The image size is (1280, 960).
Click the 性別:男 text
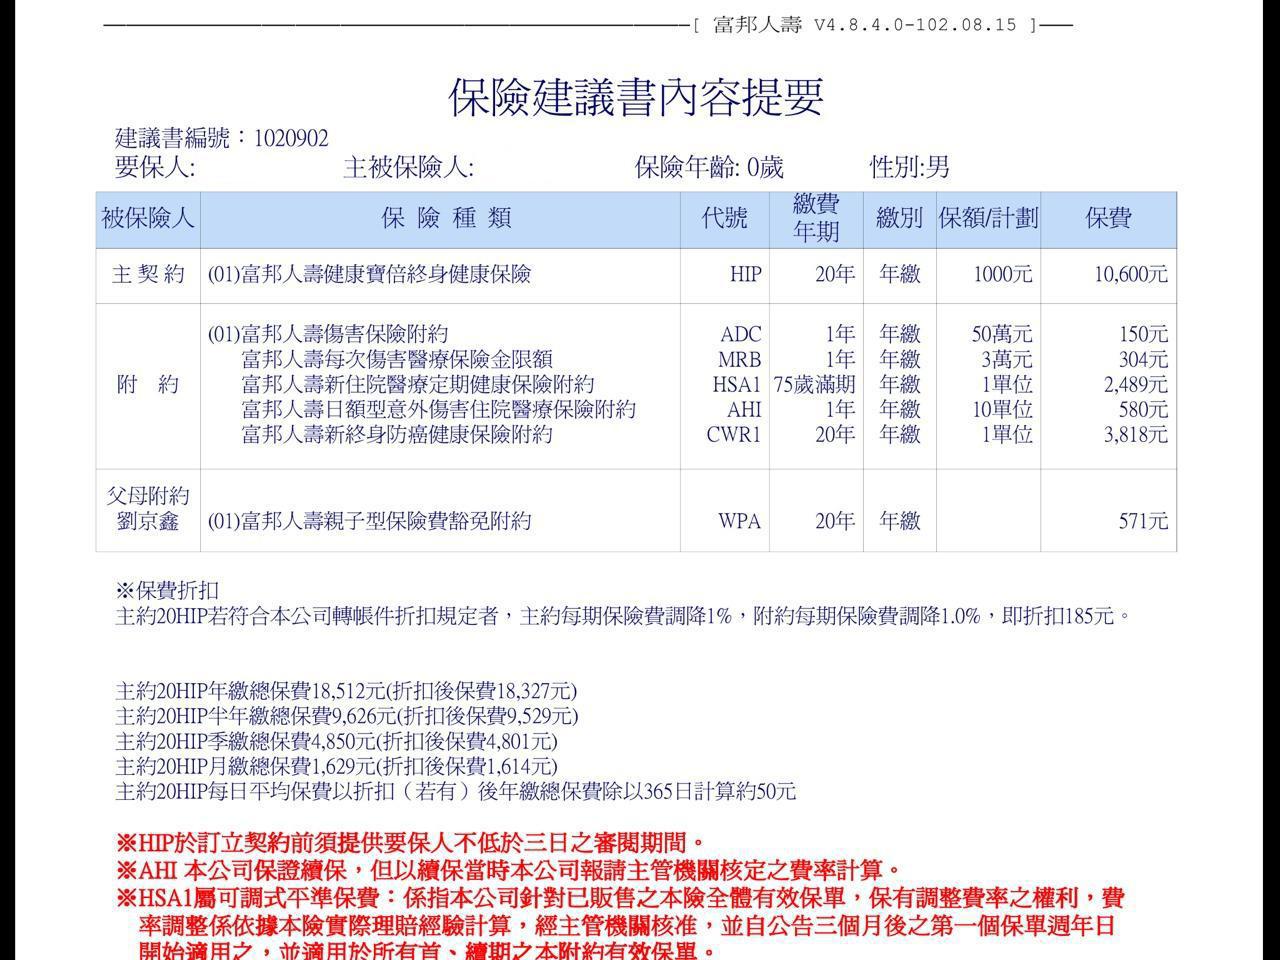point(910,167)
